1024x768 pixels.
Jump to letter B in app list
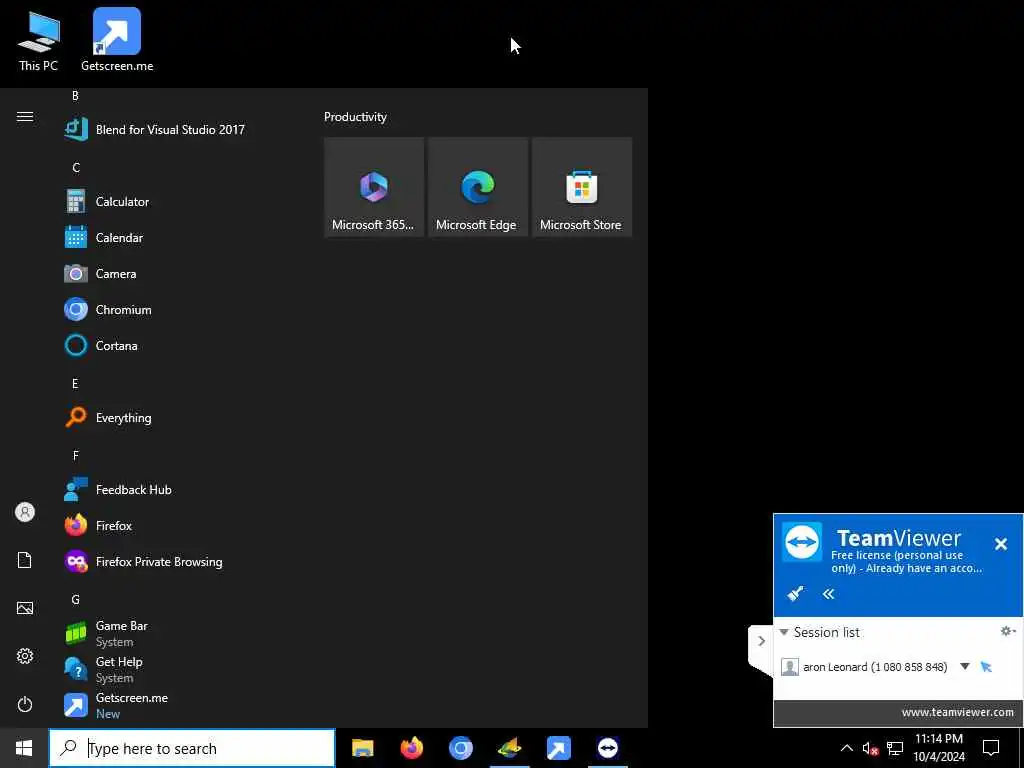pos(75,96)
